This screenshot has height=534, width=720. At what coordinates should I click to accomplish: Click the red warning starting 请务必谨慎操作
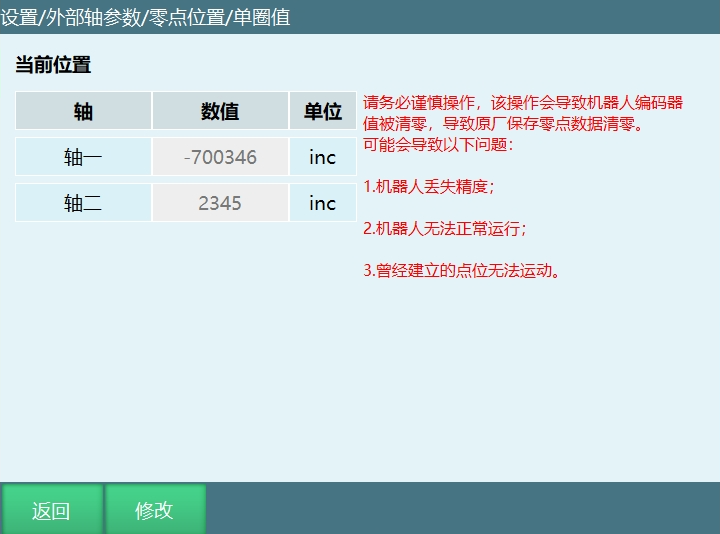(523, 113)
